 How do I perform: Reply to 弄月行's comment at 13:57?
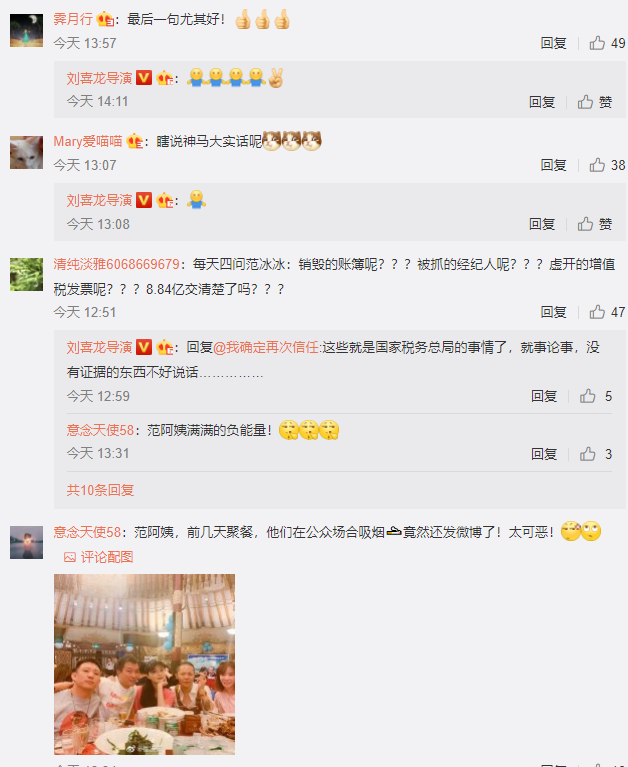point(553,43)
